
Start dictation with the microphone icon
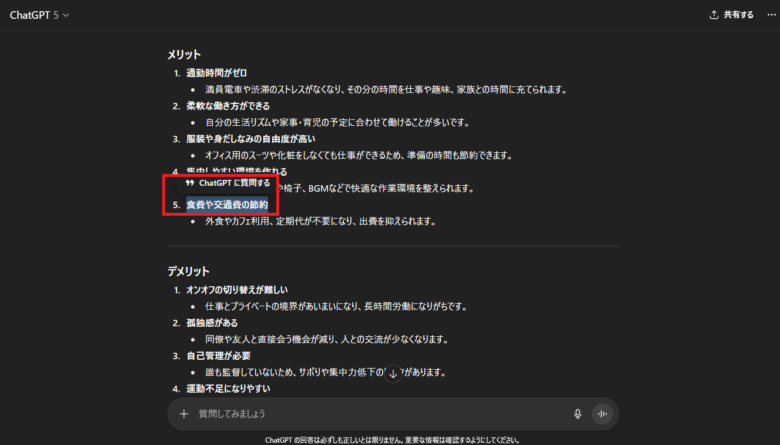(x=577, y=414)
